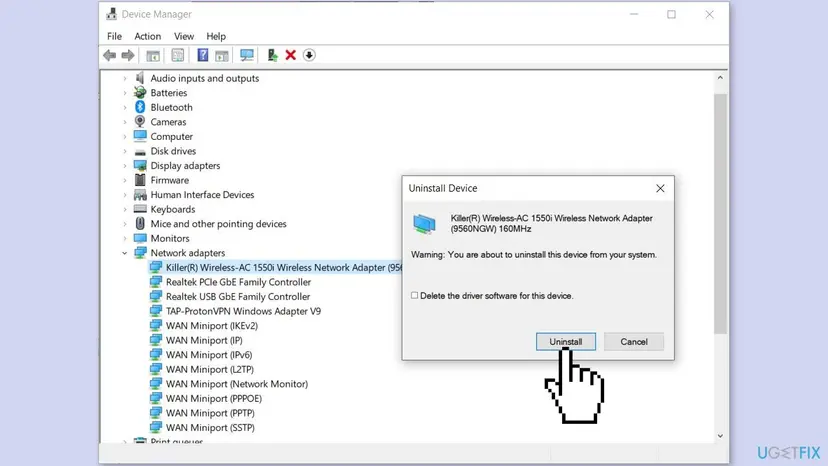The height and width of the screenshot is (466, 828).
Task: Click the Uninstall button in dialog
Action: point(566,342)
